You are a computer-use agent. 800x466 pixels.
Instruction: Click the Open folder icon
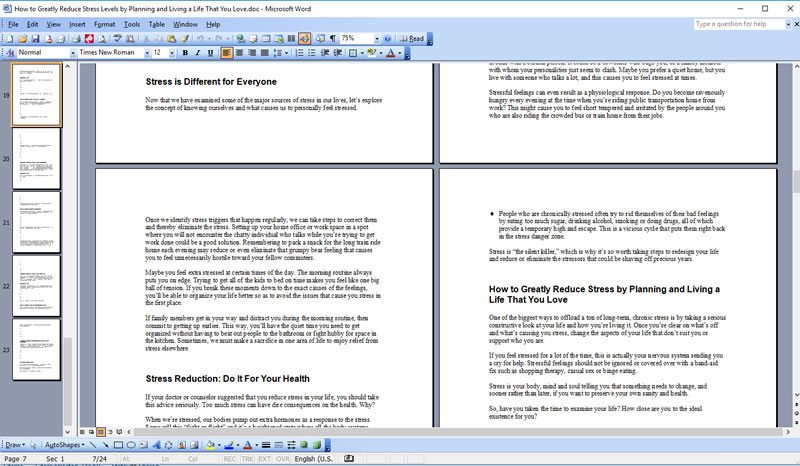22,39
